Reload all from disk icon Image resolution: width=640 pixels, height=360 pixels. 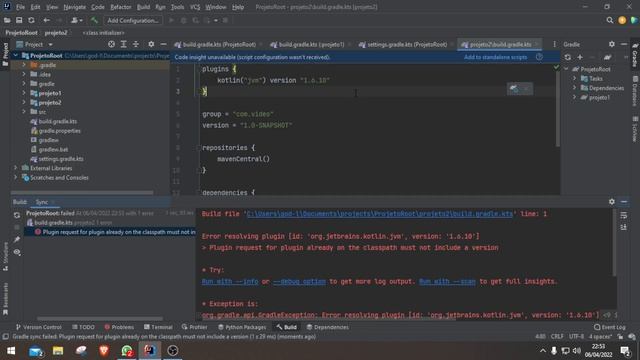[31, 20]
